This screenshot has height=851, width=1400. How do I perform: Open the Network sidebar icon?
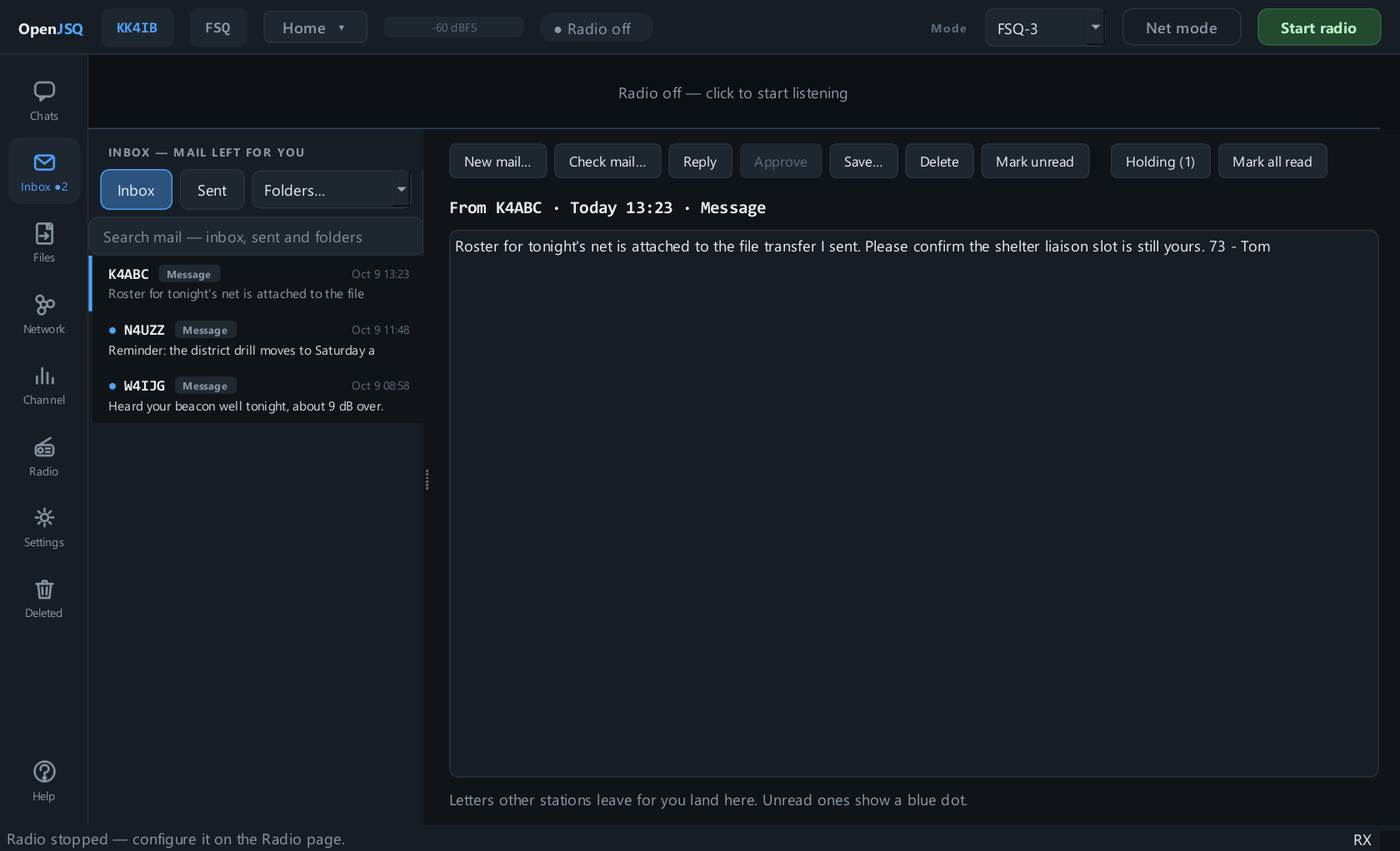(44, 313)
